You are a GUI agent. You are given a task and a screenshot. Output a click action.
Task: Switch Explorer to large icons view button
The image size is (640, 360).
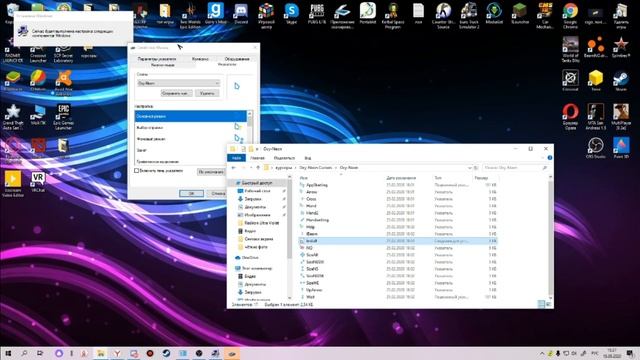(x=549, y=304)
